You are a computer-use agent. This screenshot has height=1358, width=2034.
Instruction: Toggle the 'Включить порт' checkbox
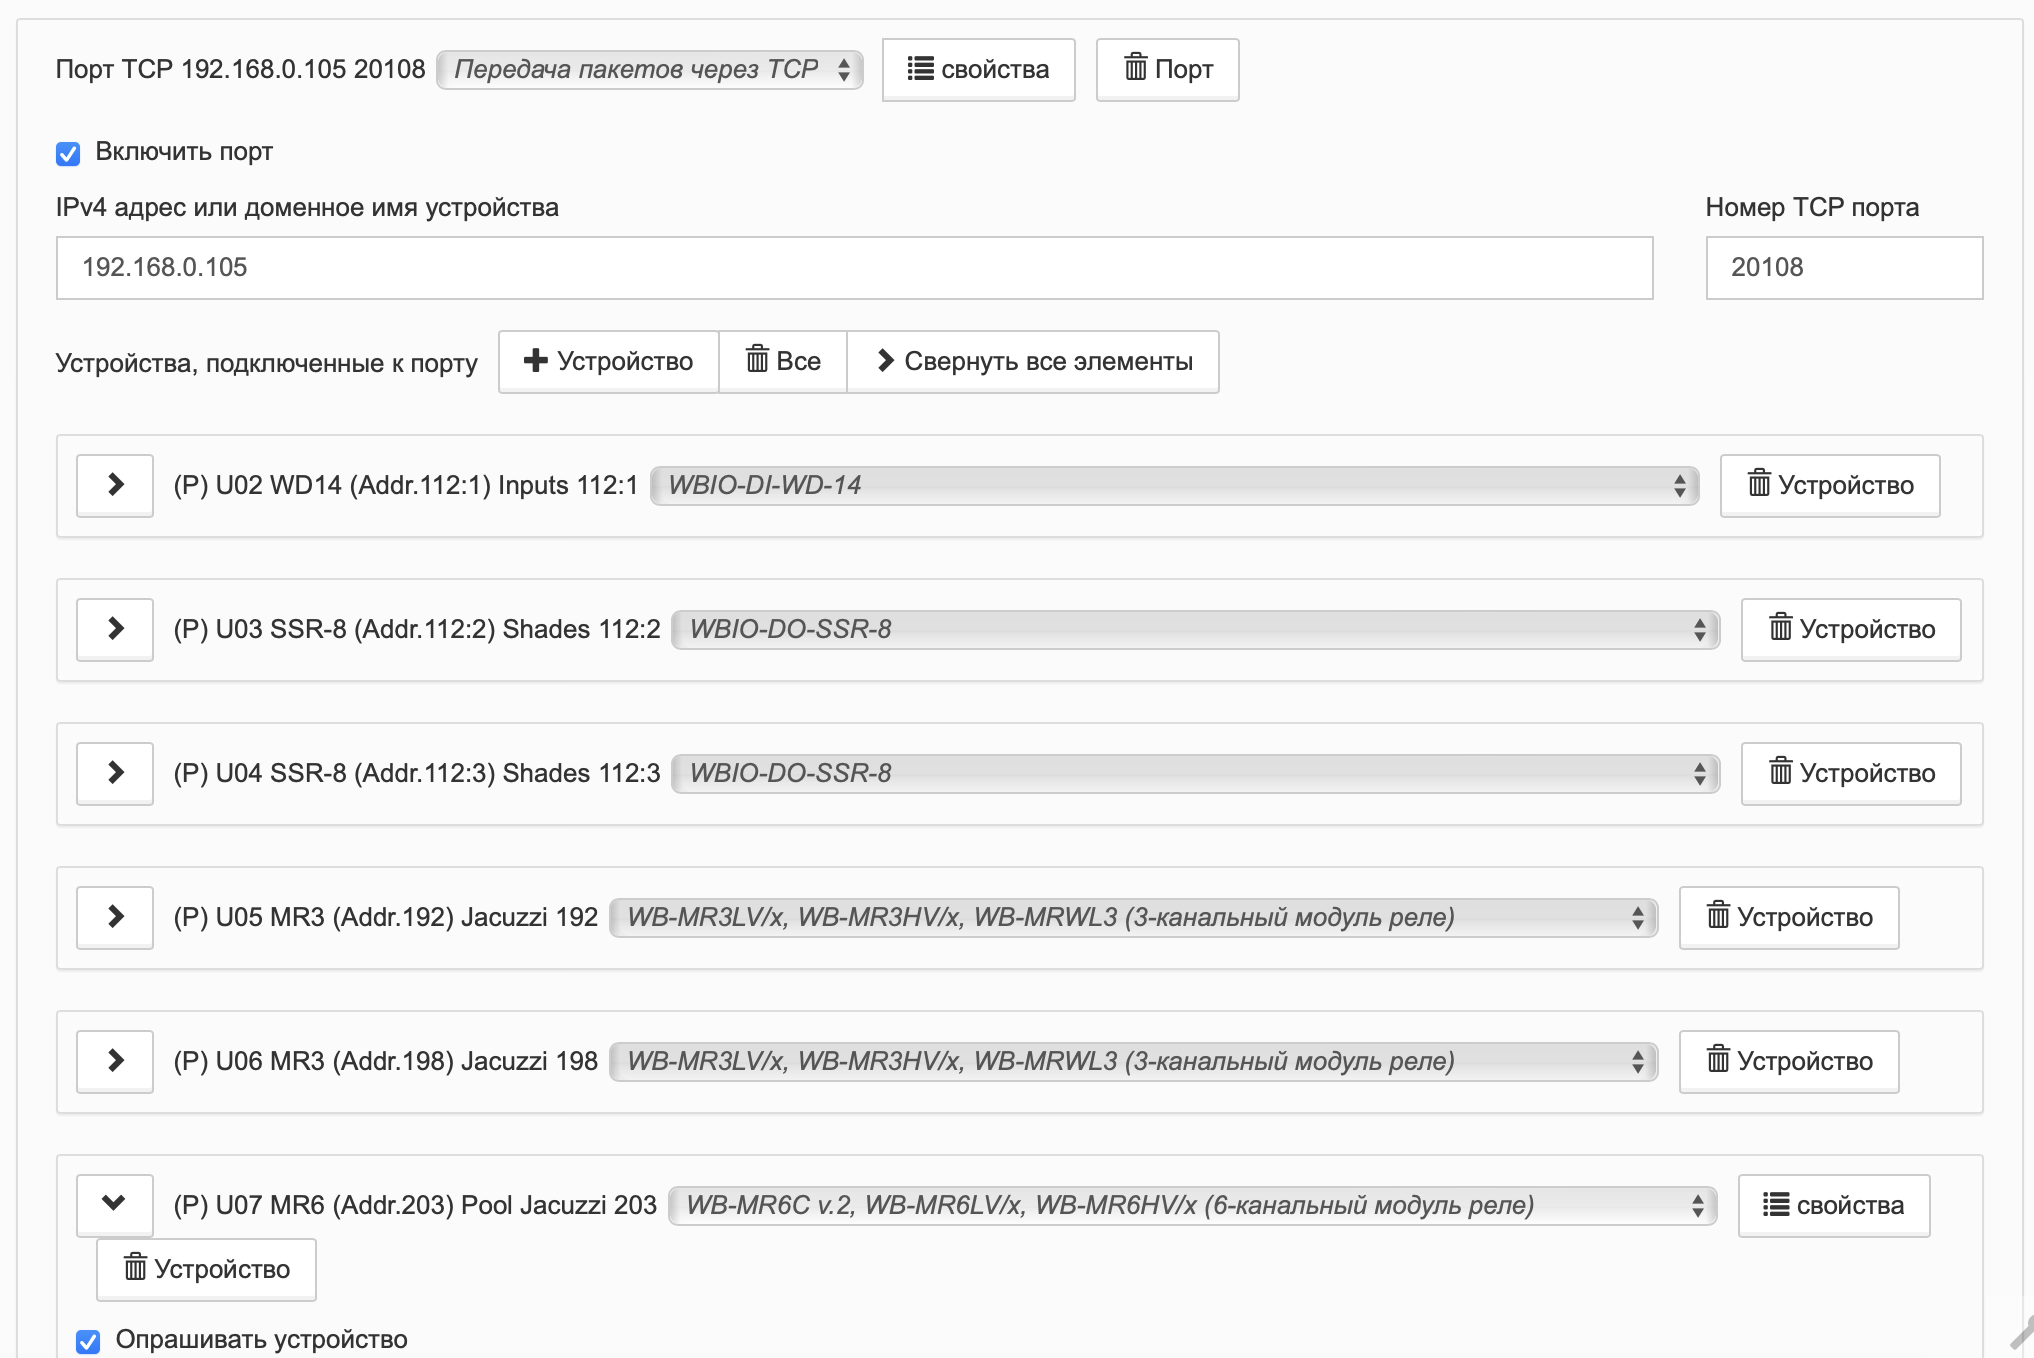click(x=68, y=153)
